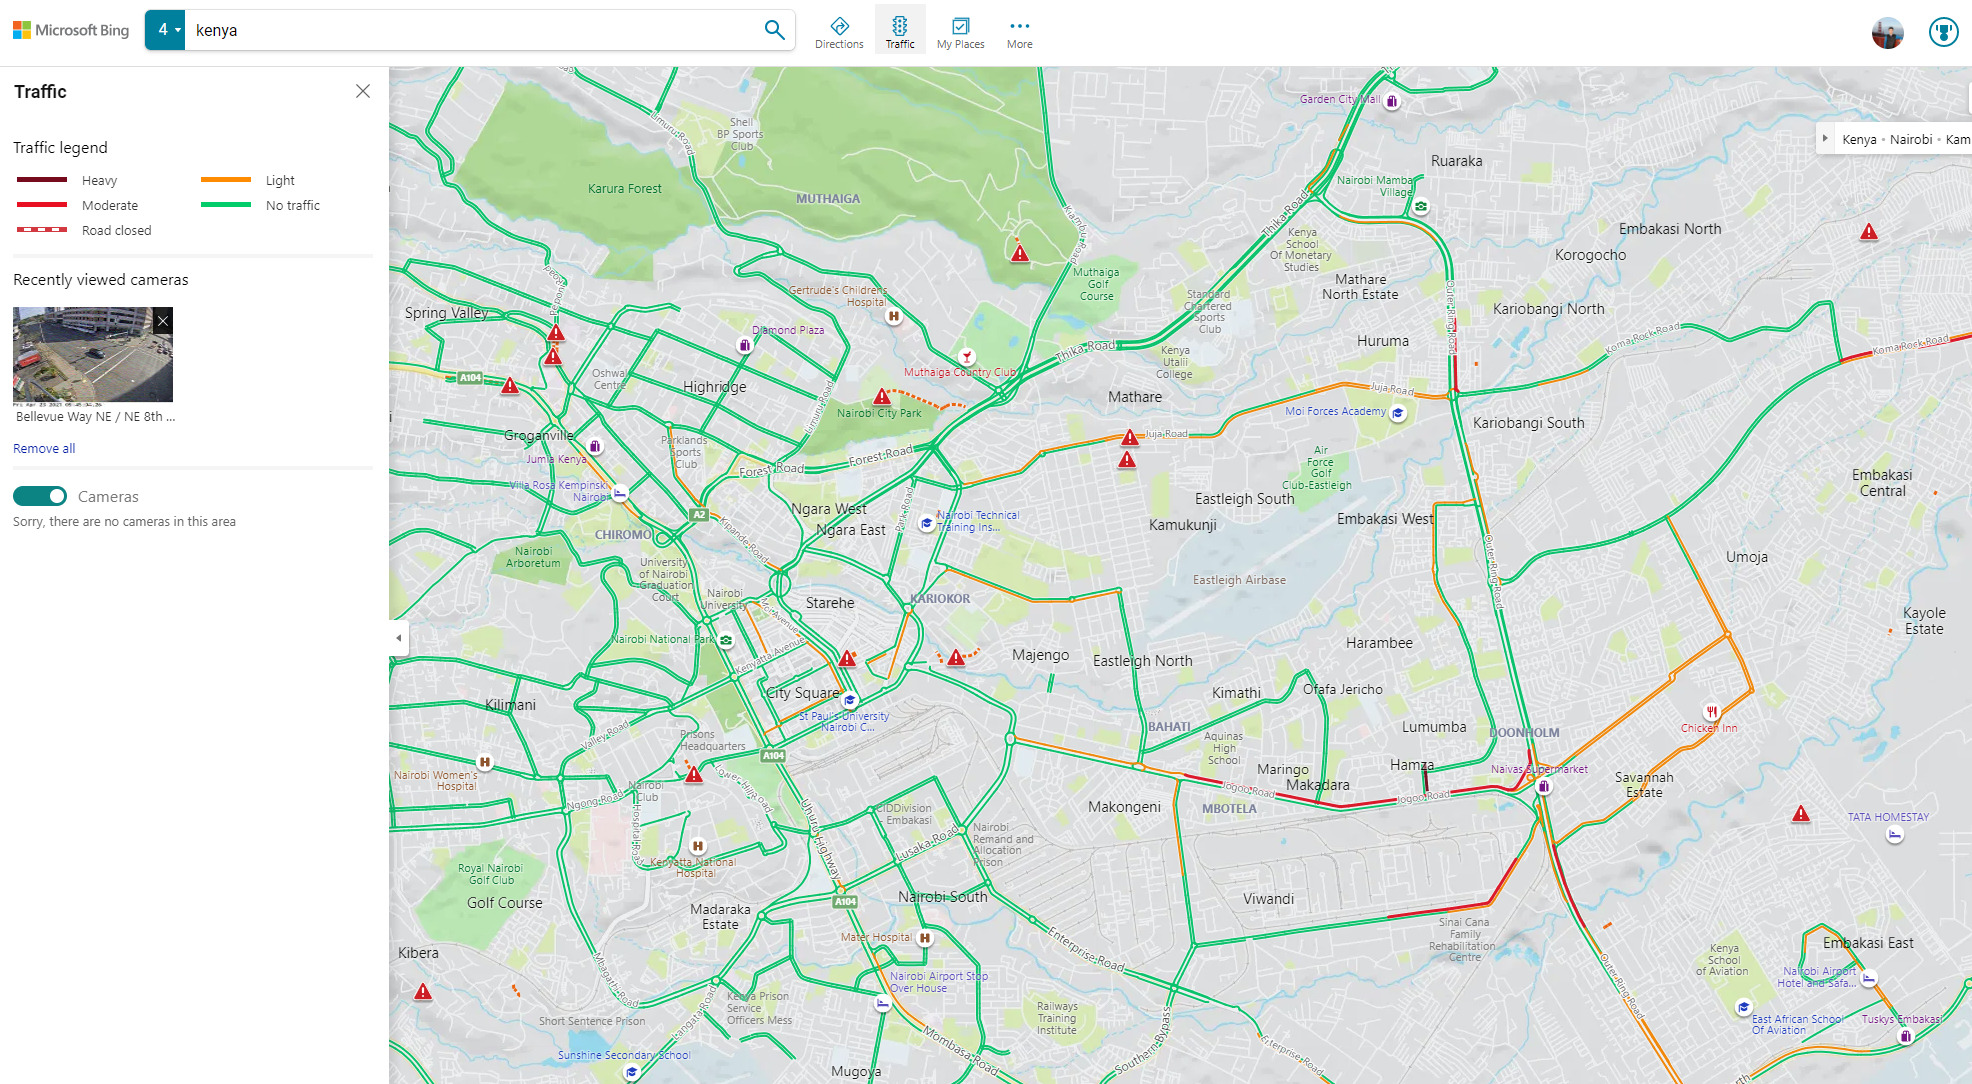Disable the Cameras toggle
The width and height of the screenshot is (1972, 1084).
[x=40, y=496]
